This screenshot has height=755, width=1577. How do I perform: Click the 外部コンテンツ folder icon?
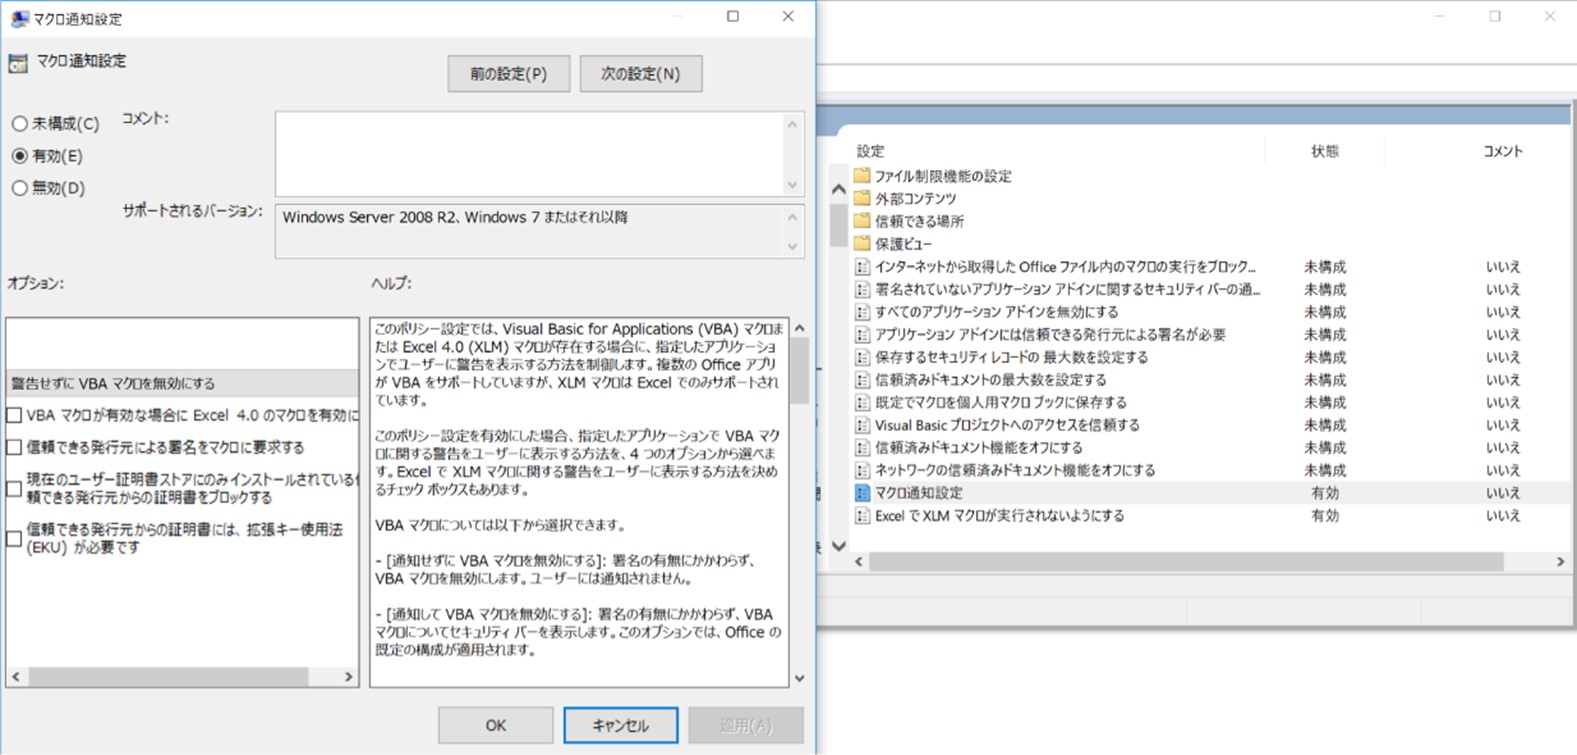coord(862,199)
